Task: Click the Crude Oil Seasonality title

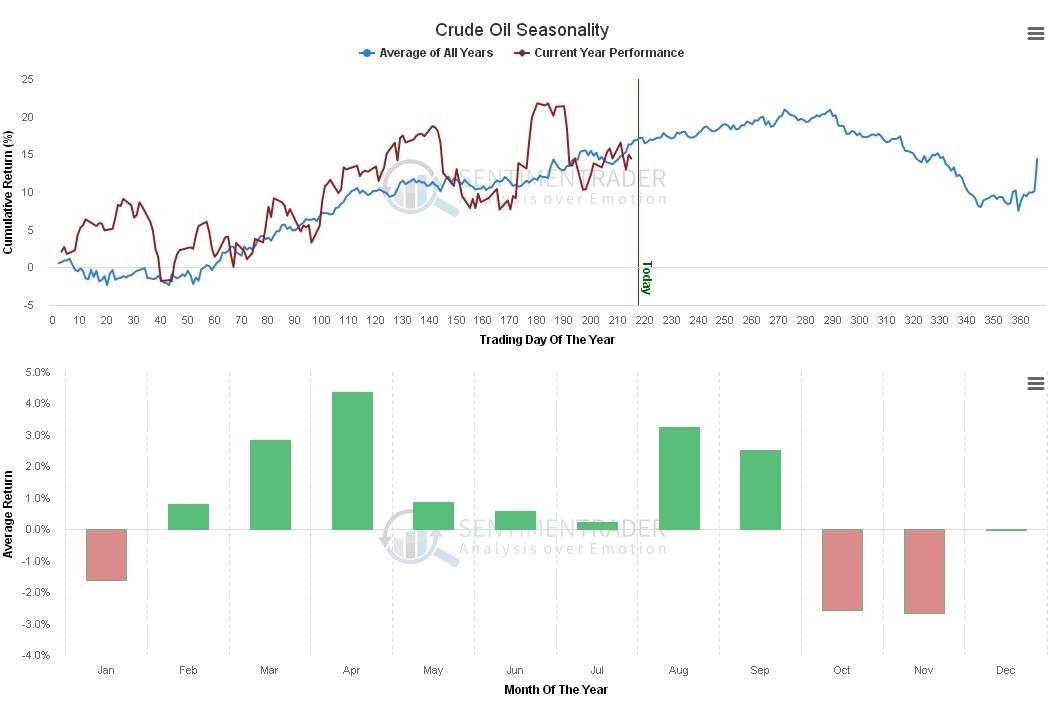Action: pos(522,31)
